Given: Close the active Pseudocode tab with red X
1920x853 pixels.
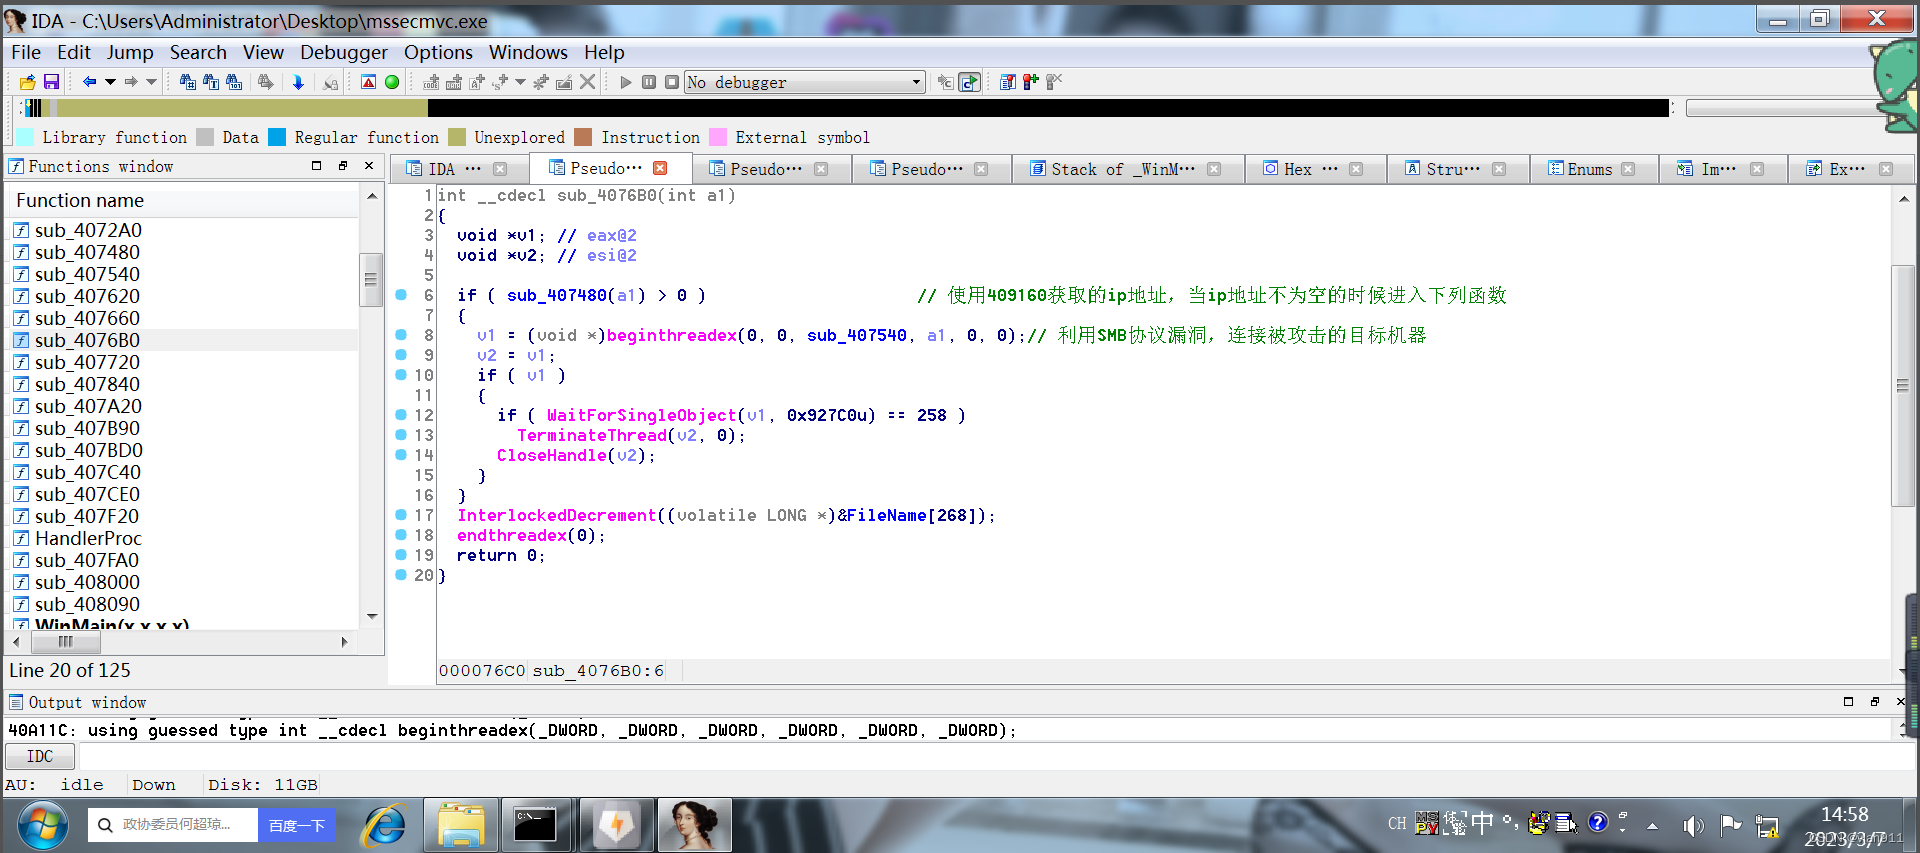Looking at the screenshot, I should pyautogui.click(x=660, y=168).
